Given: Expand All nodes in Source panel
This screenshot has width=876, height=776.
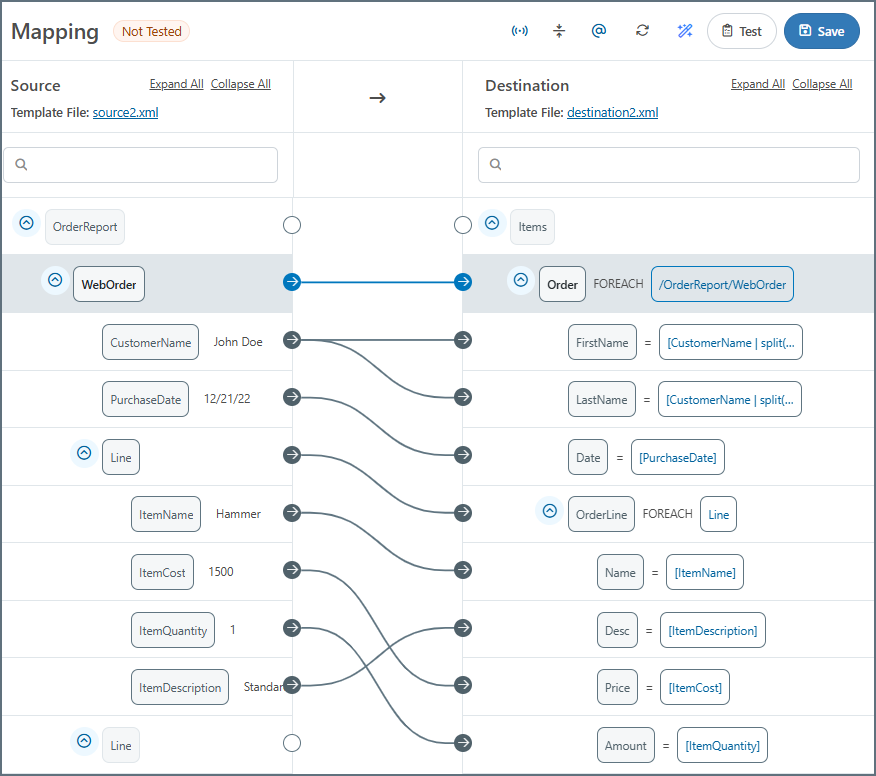Looking at the screenshot, I should pyautogui.click(x=176, y=84).
